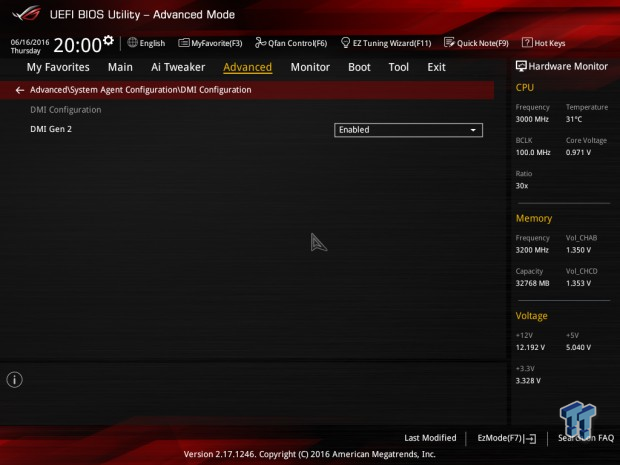Click the Version 2.17.1246 copyright text

click(x=310, y=454)
